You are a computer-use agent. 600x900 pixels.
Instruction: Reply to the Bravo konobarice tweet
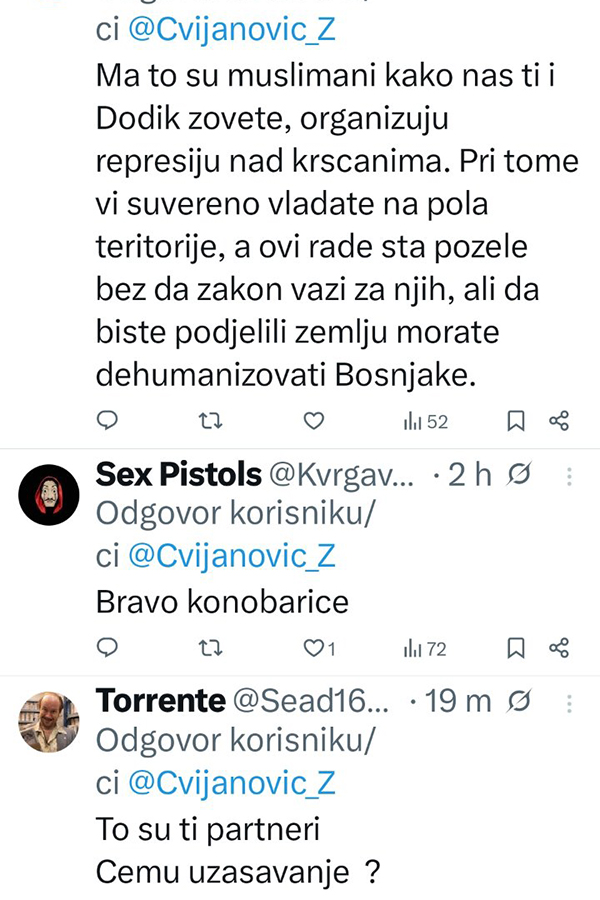(108, 649)
